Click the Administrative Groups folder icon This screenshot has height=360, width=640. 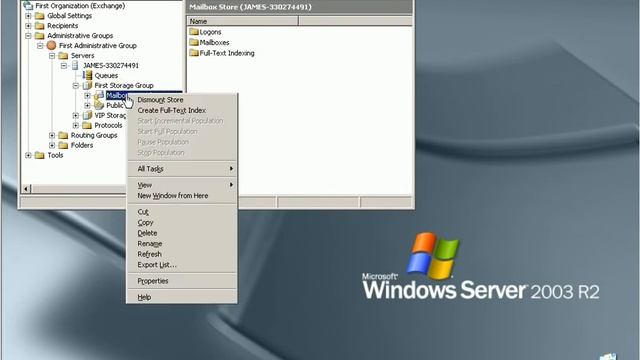click(40, 36)
